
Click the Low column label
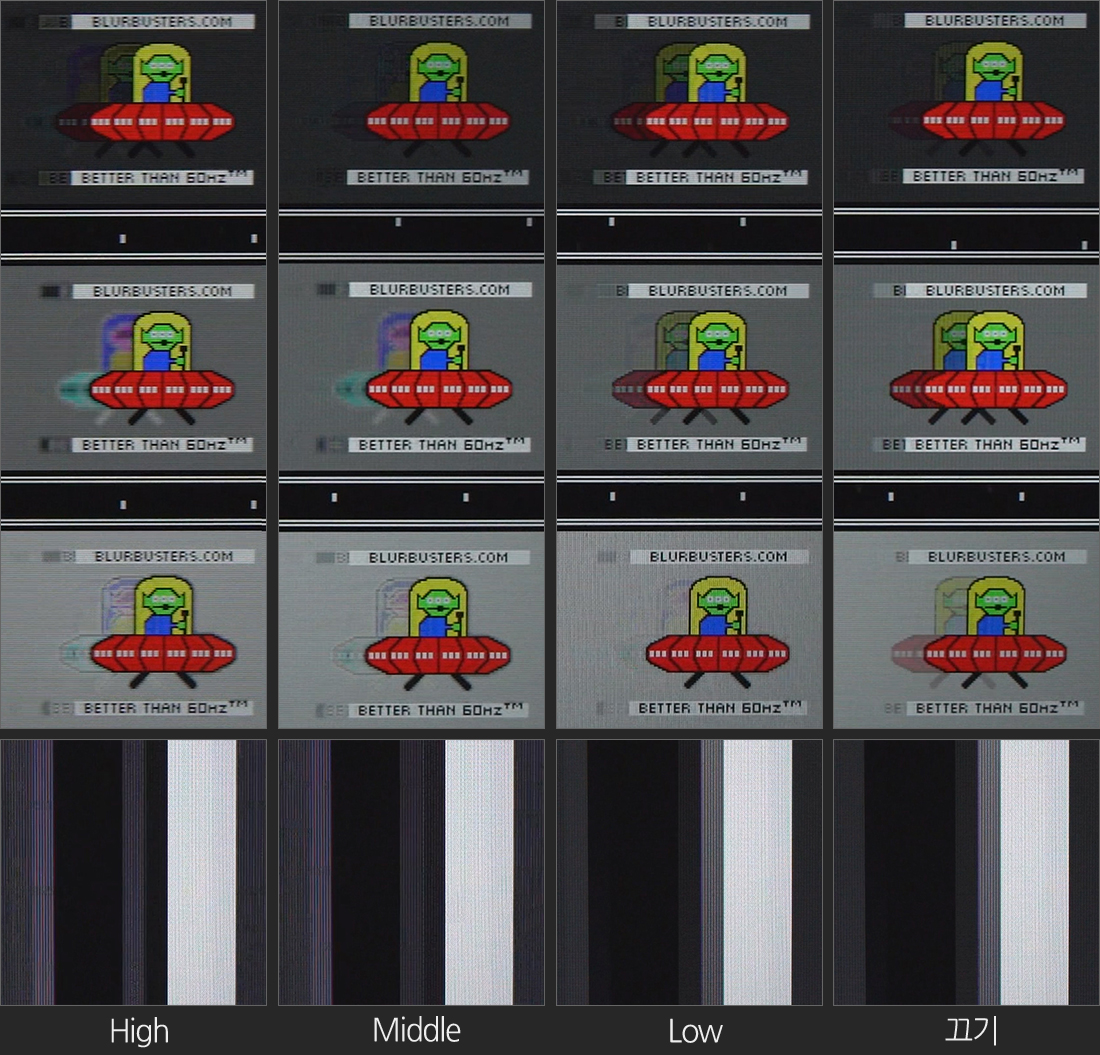pos(694,1031)
